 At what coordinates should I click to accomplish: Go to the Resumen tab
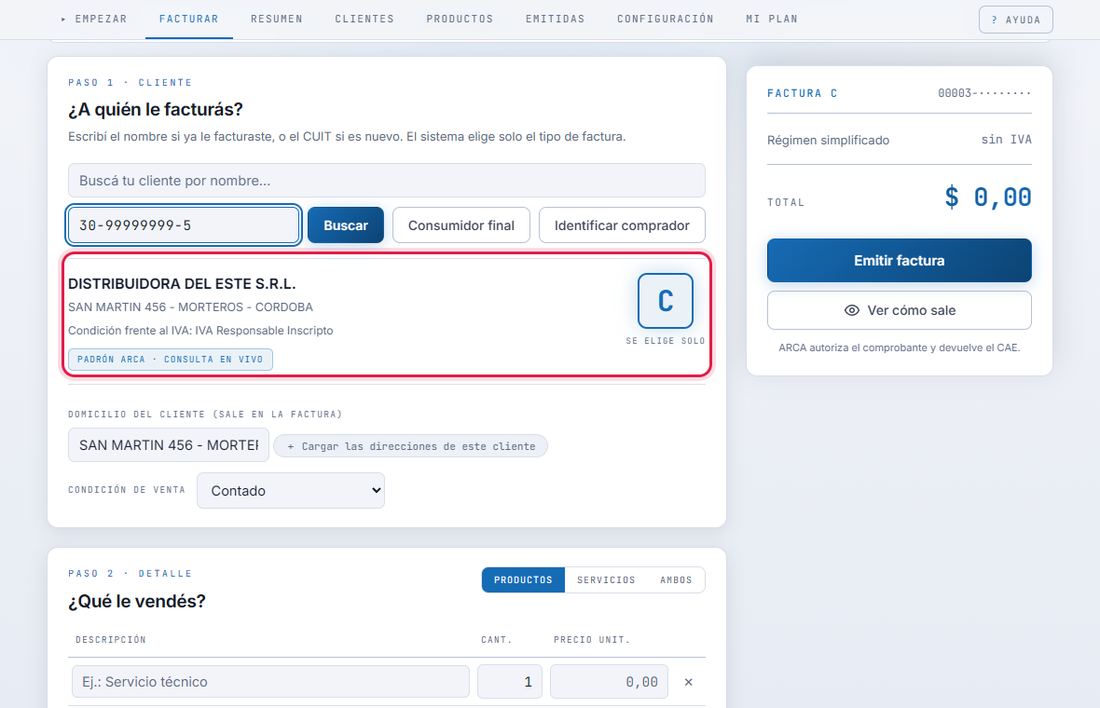click(x=276, y=19)
